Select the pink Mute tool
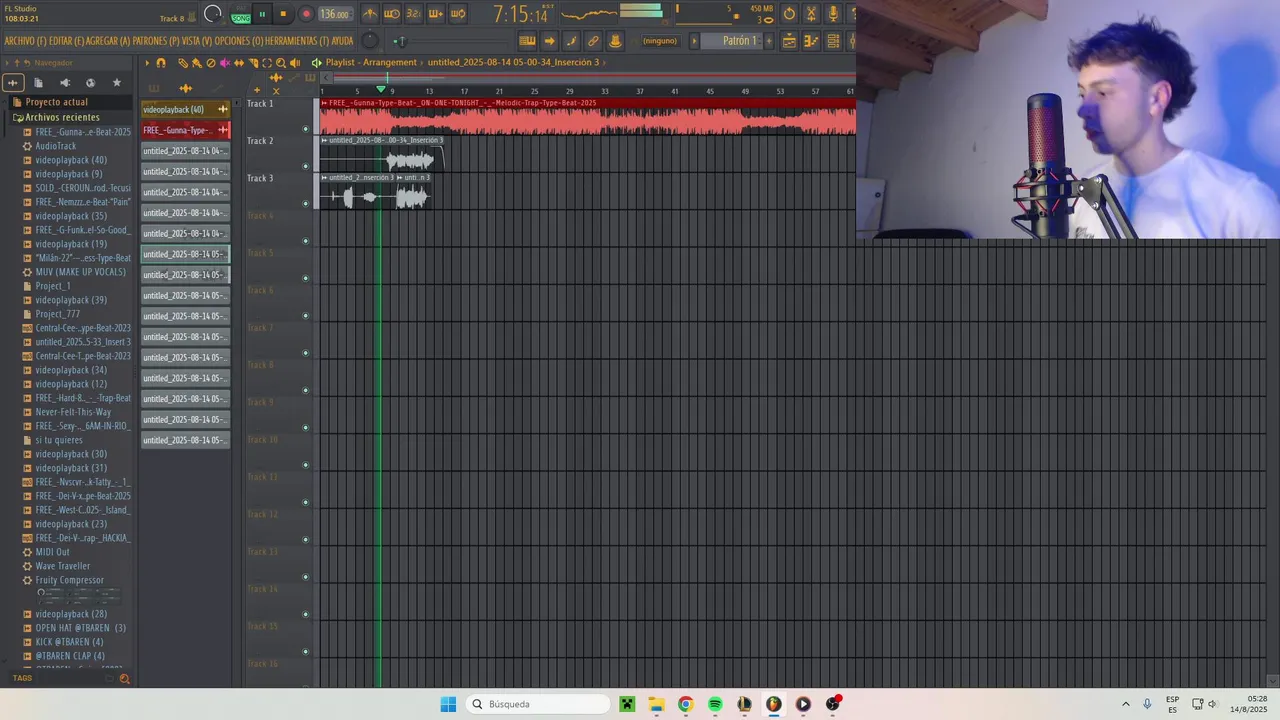This screenshot has width=1280, height=720. (x=225, y=62)
